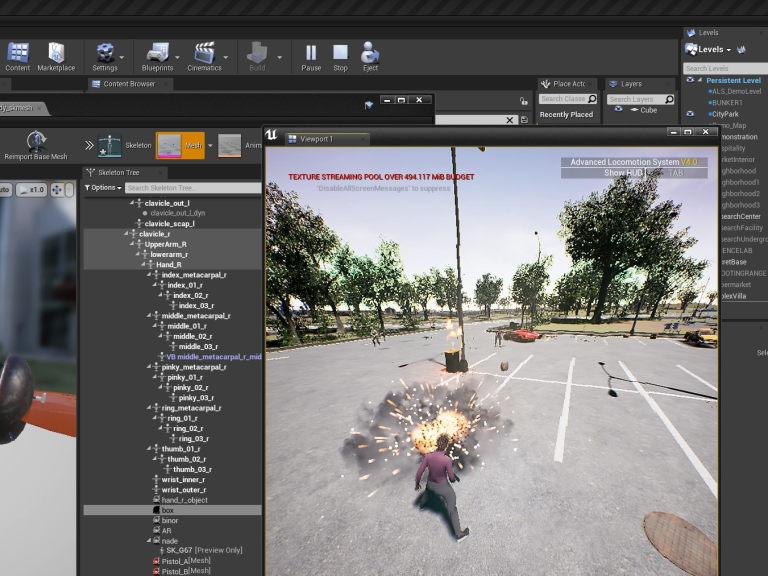Switch to the Content Browser tab
768x576 pixels.
(x=129, y=84)
